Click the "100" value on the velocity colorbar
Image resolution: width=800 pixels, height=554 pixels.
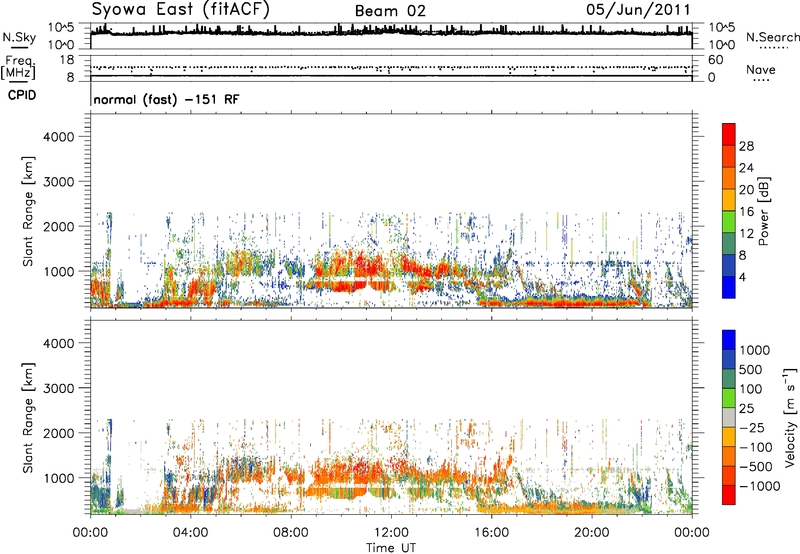751,389
